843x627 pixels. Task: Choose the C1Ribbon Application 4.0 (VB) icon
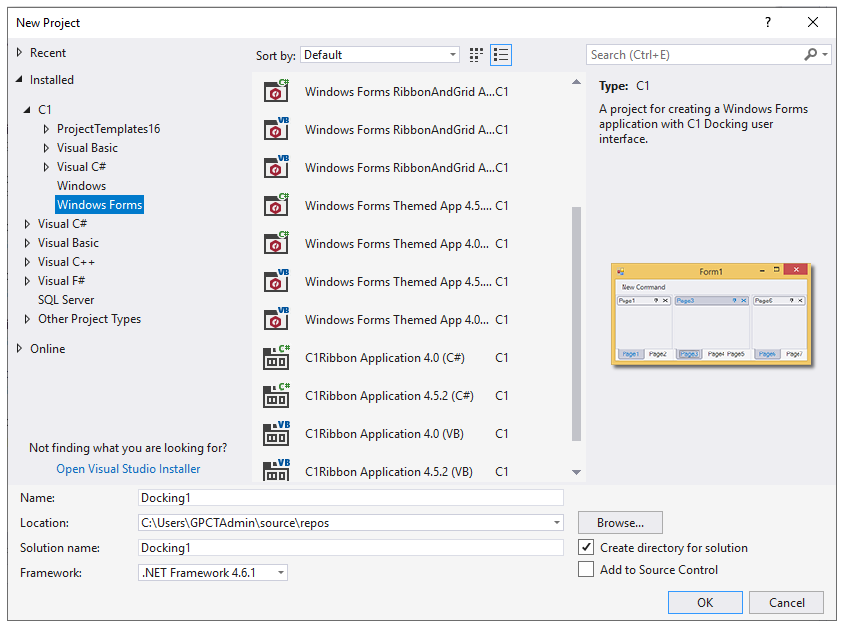coord(276,434)
